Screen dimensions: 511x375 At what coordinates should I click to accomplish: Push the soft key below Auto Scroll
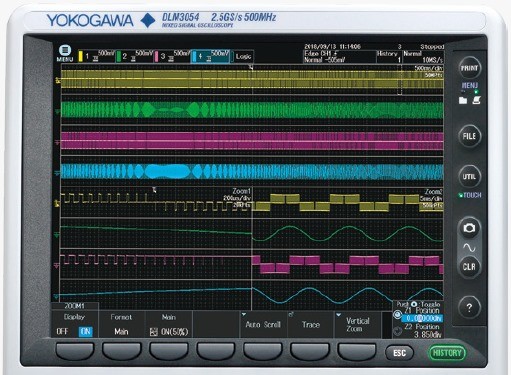pos(263,352)
